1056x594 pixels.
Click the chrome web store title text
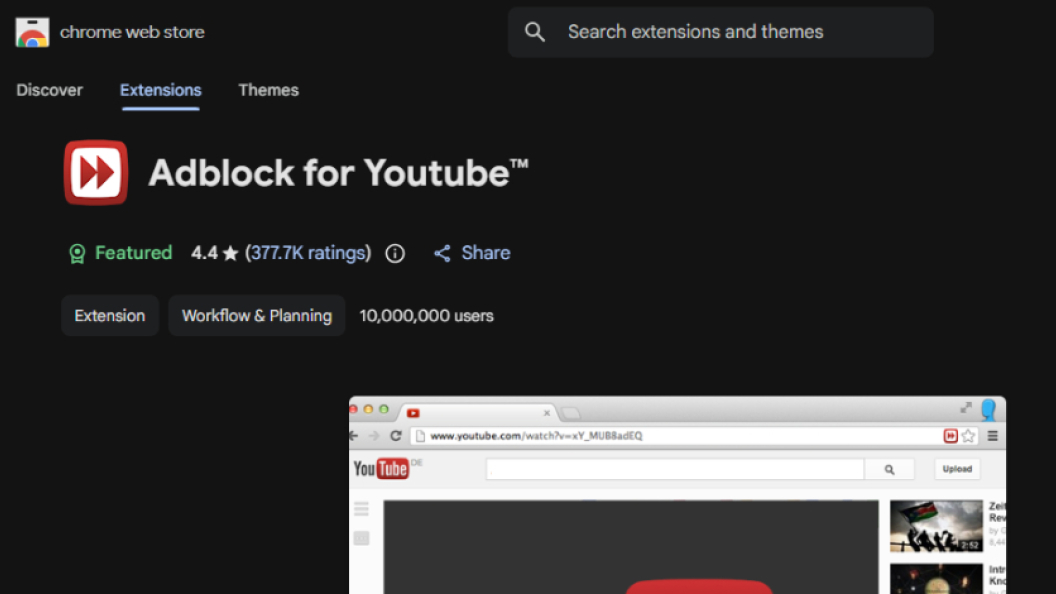coord(132,32)
